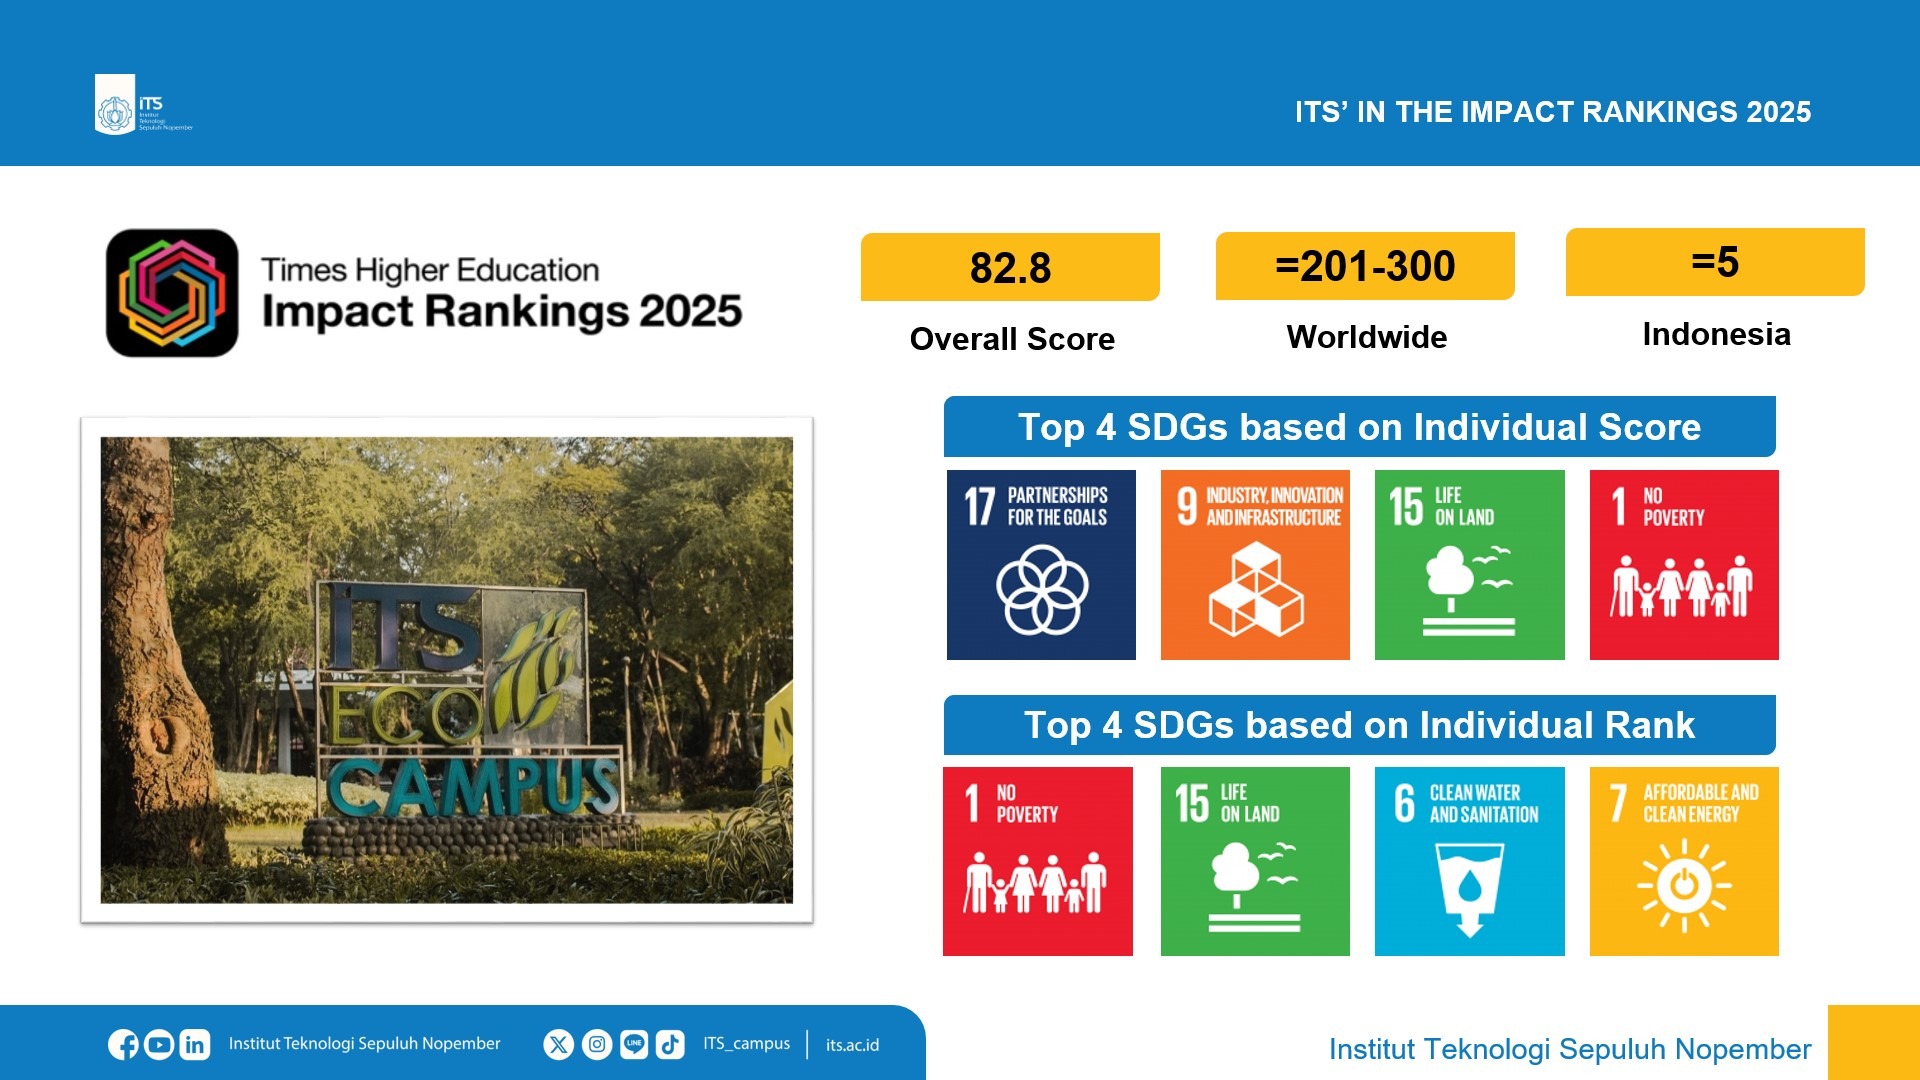Click the LinkedIn icon in footer

(x=195, y=1045)
